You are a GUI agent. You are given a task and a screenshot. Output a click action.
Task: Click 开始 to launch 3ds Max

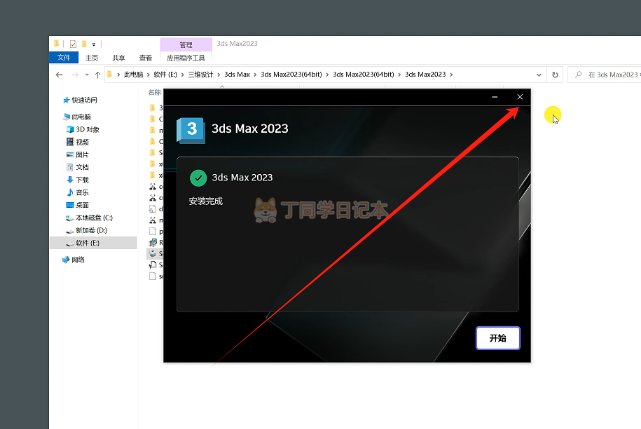pyautogui.click(x=498, y=338)
